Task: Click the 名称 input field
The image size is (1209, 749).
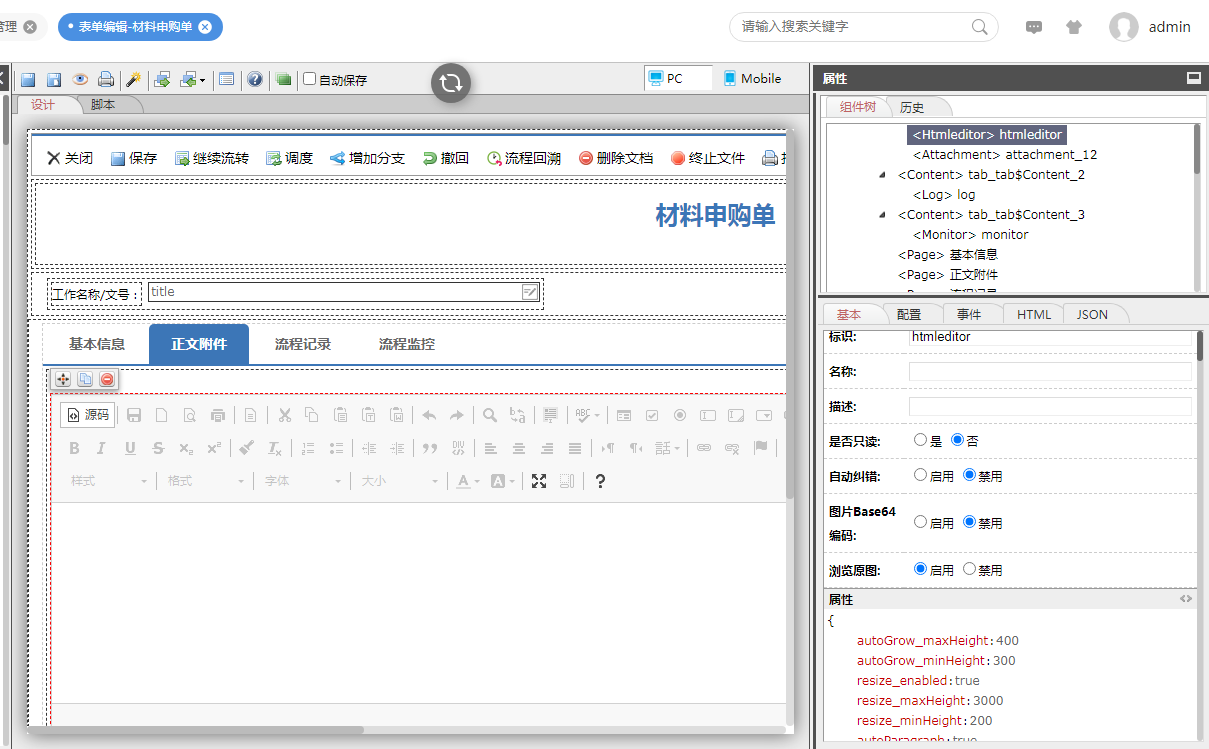Action: tap(1049, 372)
